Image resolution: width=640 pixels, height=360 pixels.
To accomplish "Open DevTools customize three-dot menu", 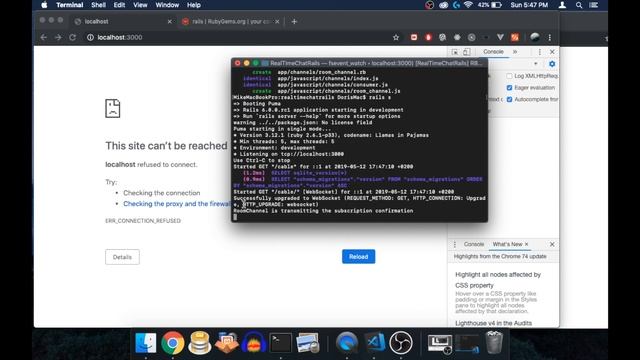I will click(x=540, y=52).
